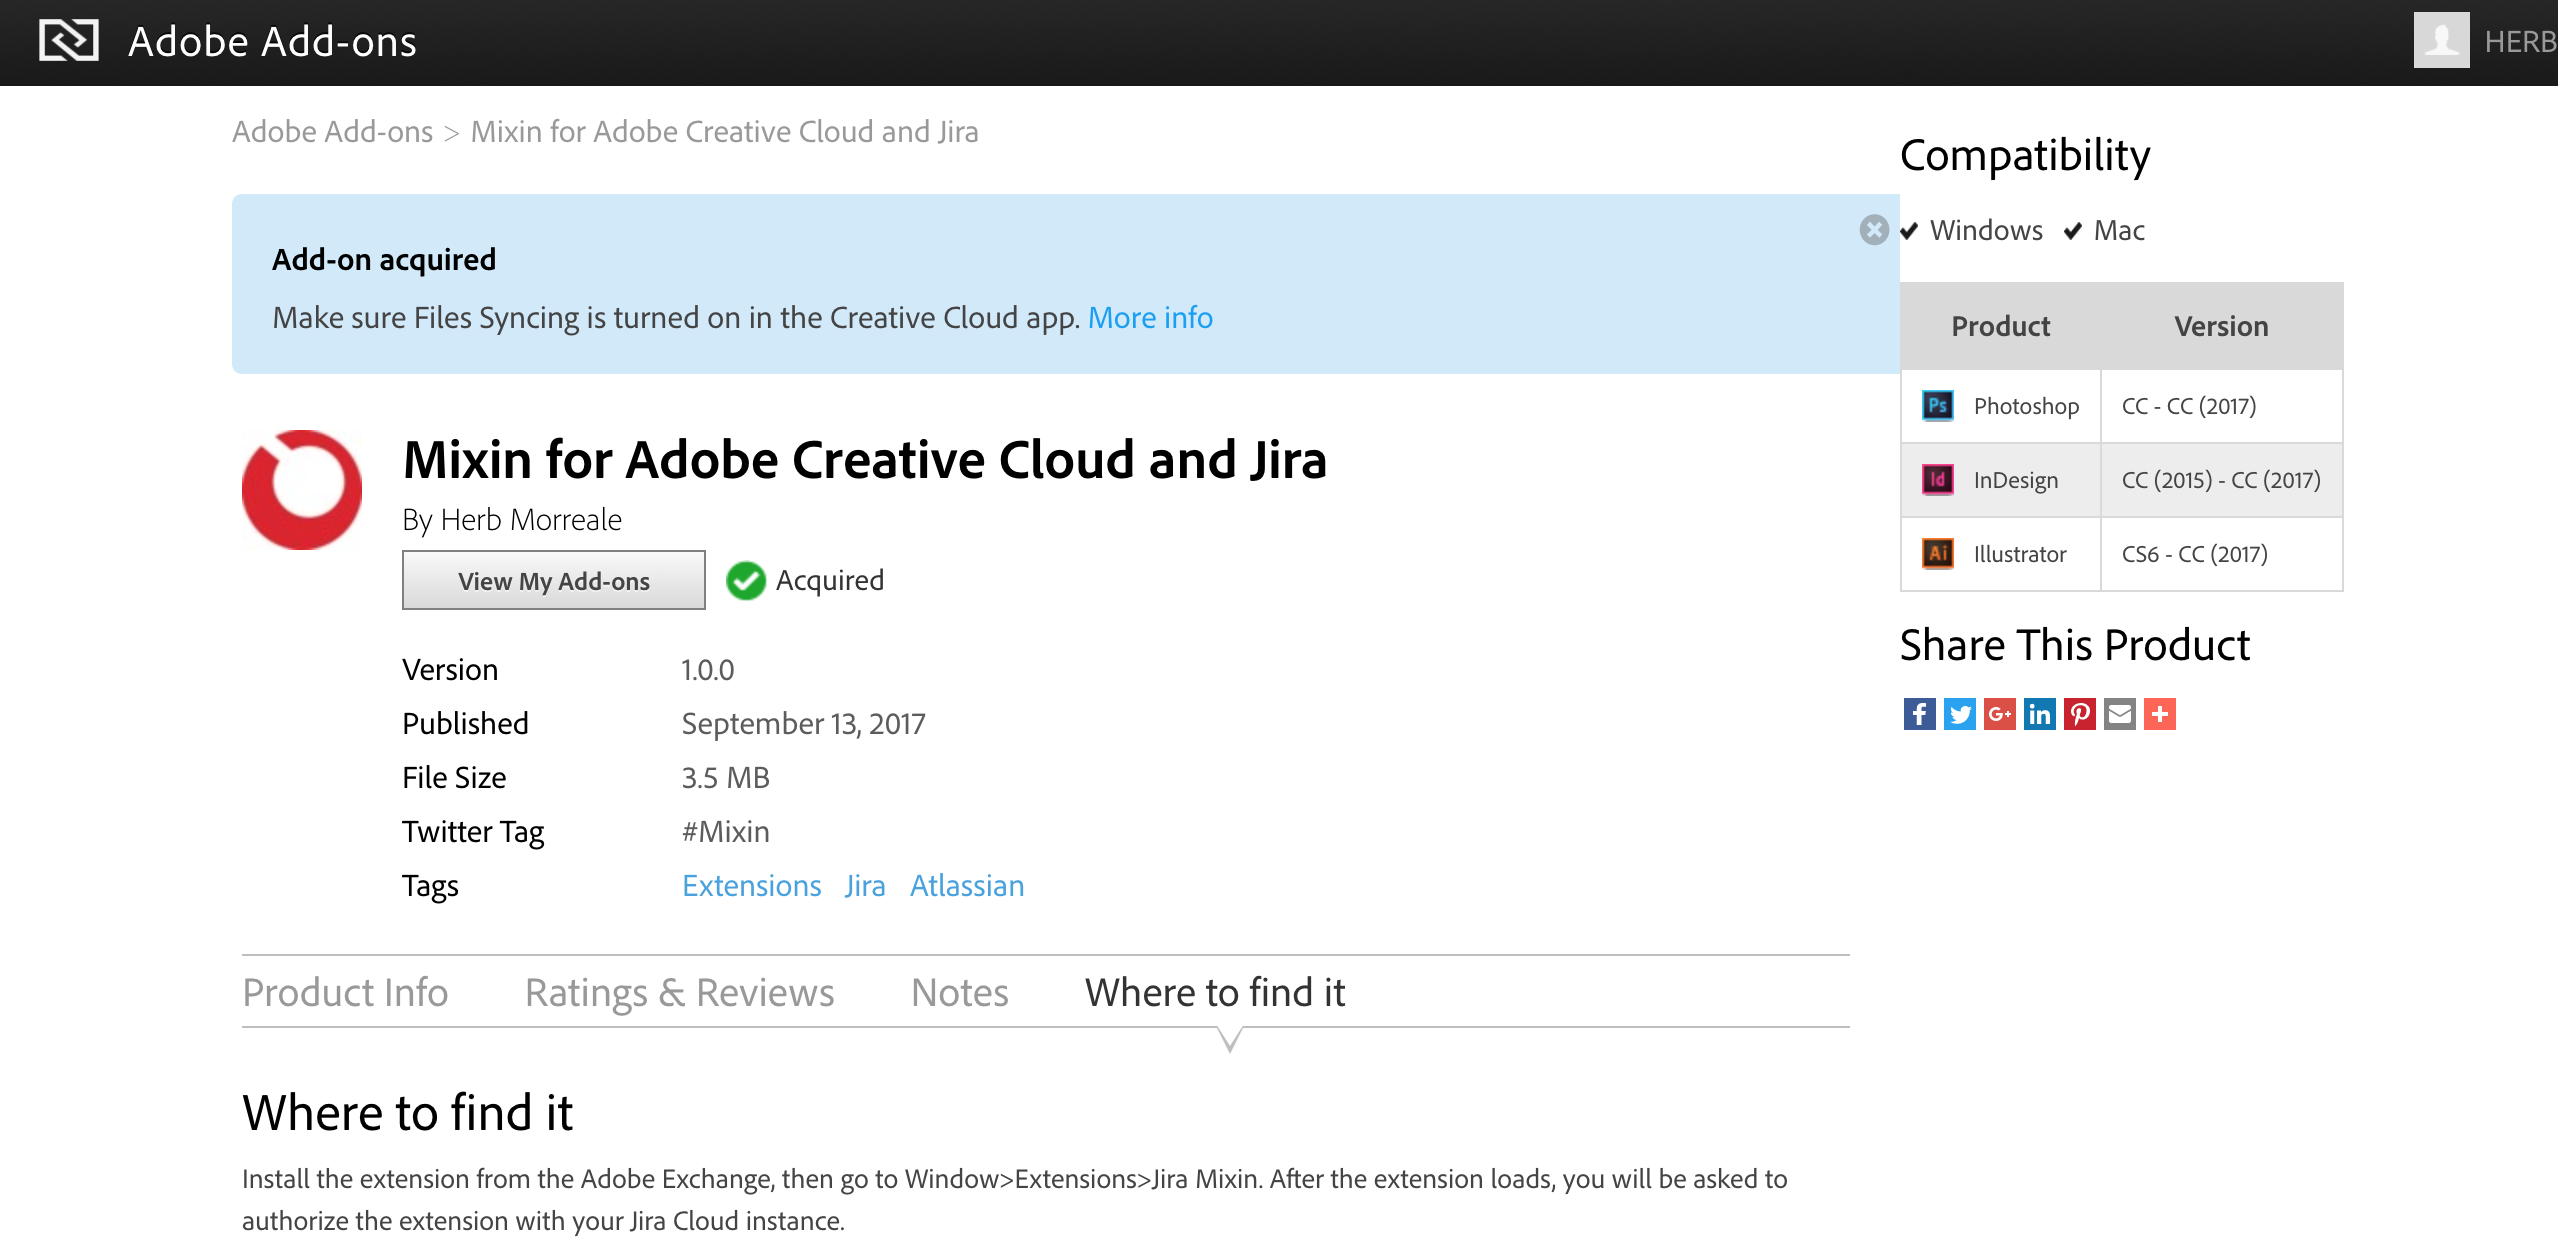The width and height of the screenshot is (2558, 1258).
Task: Click the Mixin red circle logo
Action: click(x=302, y=490)
